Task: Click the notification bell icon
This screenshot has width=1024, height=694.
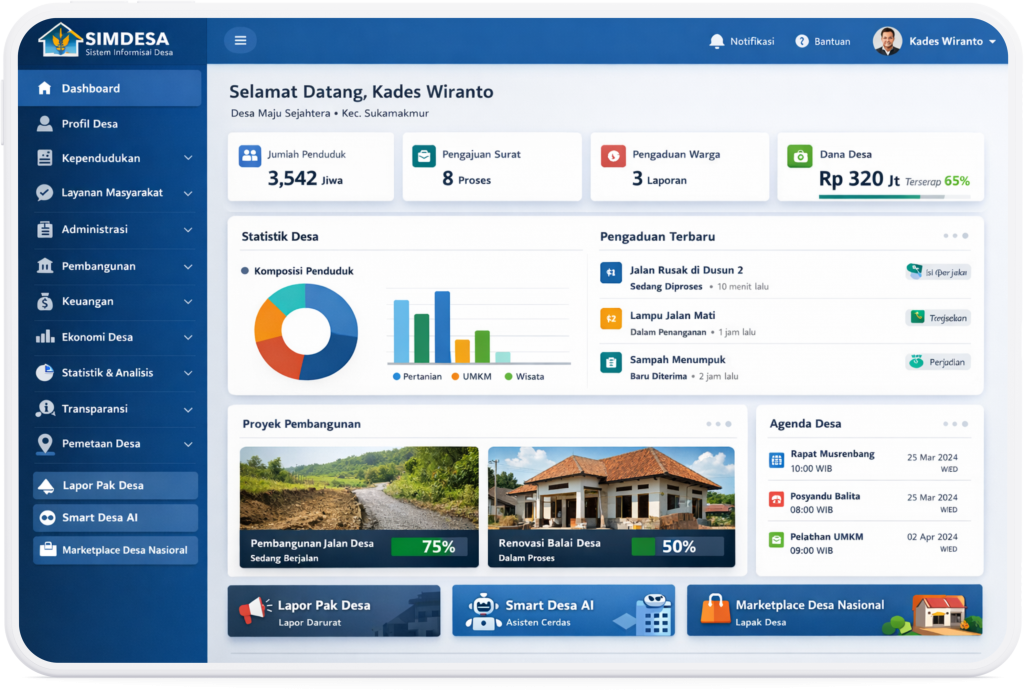Action: point(716,41)
